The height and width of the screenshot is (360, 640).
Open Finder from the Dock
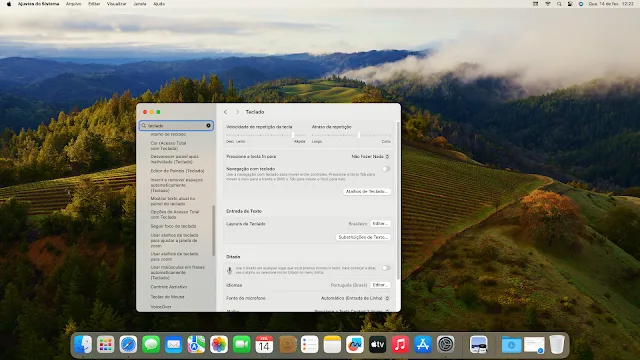point(83,344)
